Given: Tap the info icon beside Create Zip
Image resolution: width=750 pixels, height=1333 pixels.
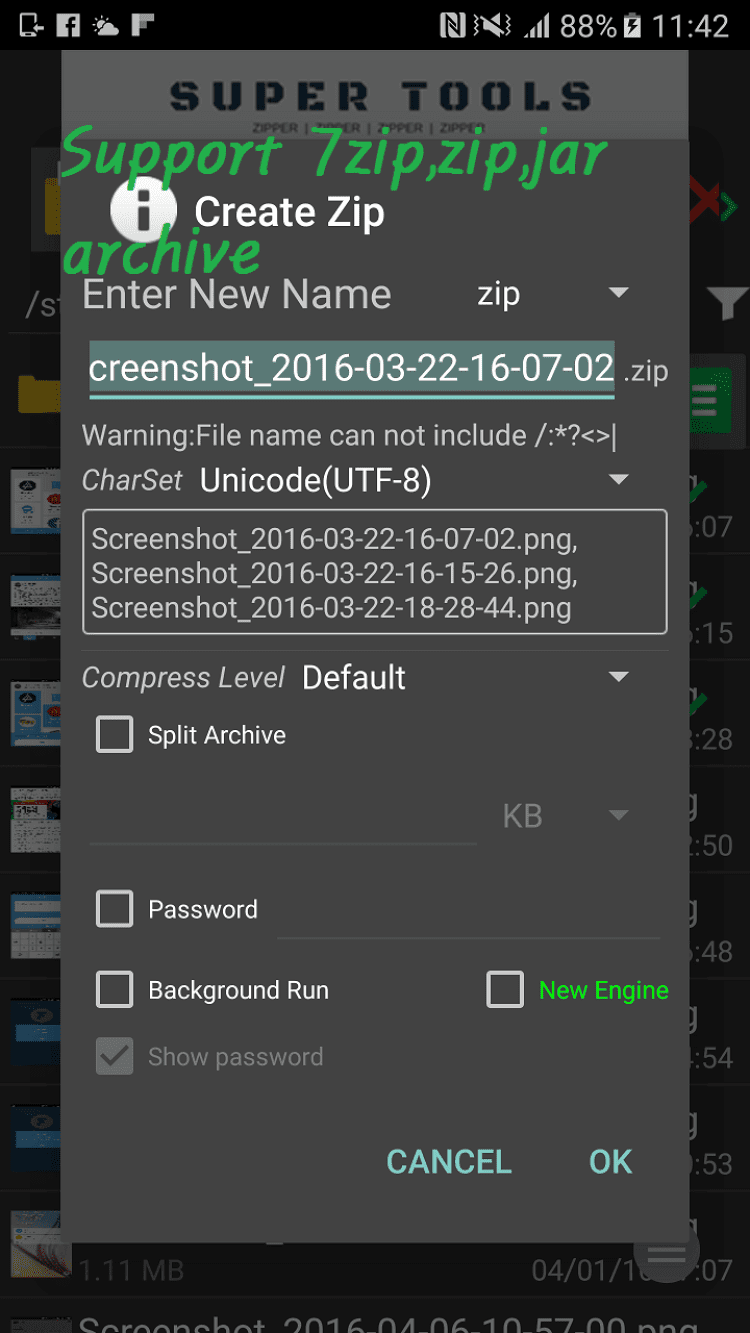Looking at the screenshot, I should 143,211.
